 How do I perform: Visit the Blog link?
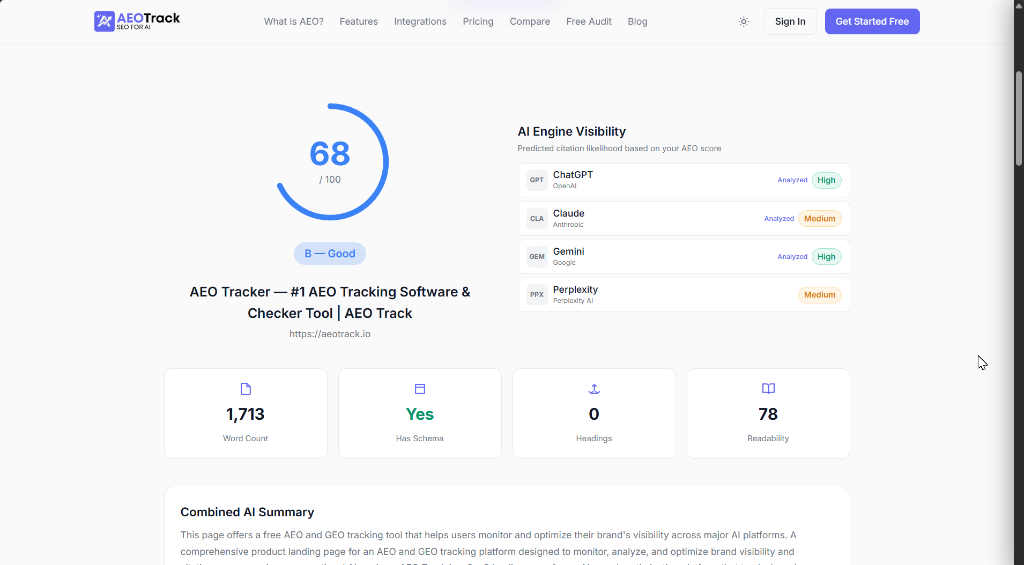pyautogui.click(x=637, y=22)
